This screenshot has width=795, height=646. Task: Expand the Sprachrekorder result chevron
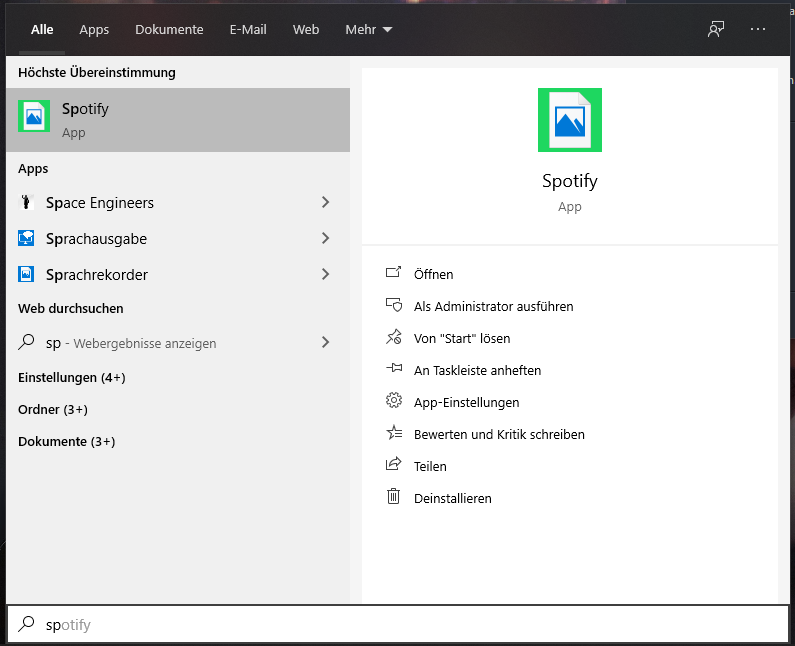pyautogui.click(x=325, y=274)
